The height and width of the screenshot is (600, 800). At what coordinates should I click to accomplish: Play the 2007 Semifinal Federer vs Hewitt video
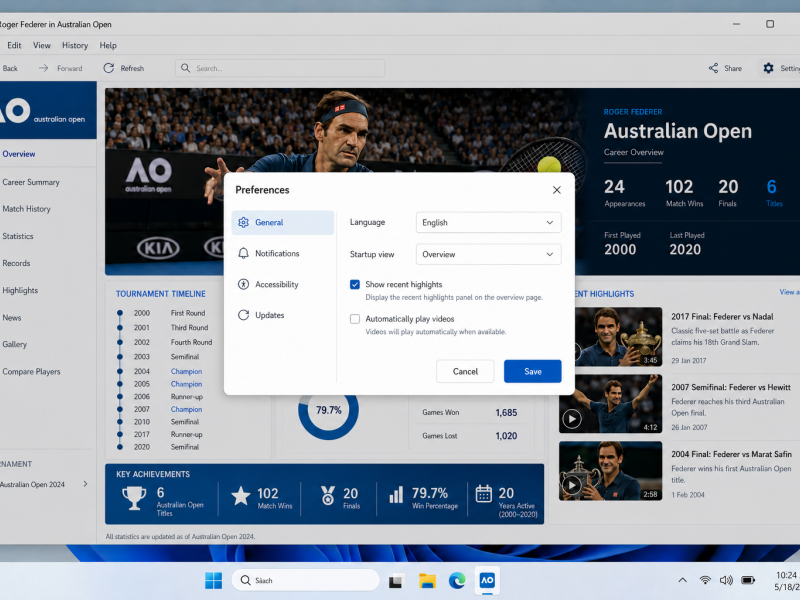(x=571, y=419)
